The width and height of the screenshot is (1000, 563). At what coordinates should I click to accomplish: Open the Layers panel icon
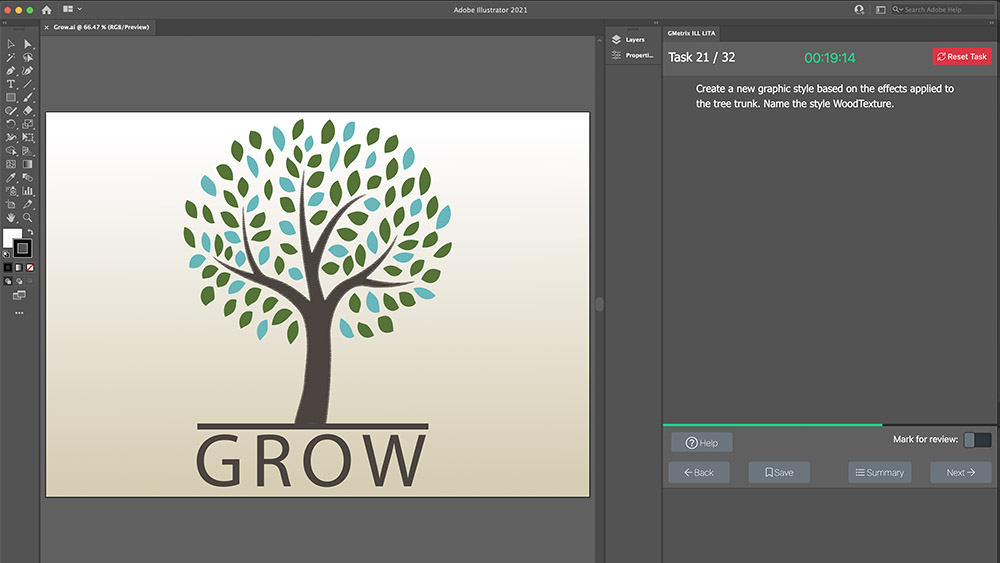tap(617, 39)
